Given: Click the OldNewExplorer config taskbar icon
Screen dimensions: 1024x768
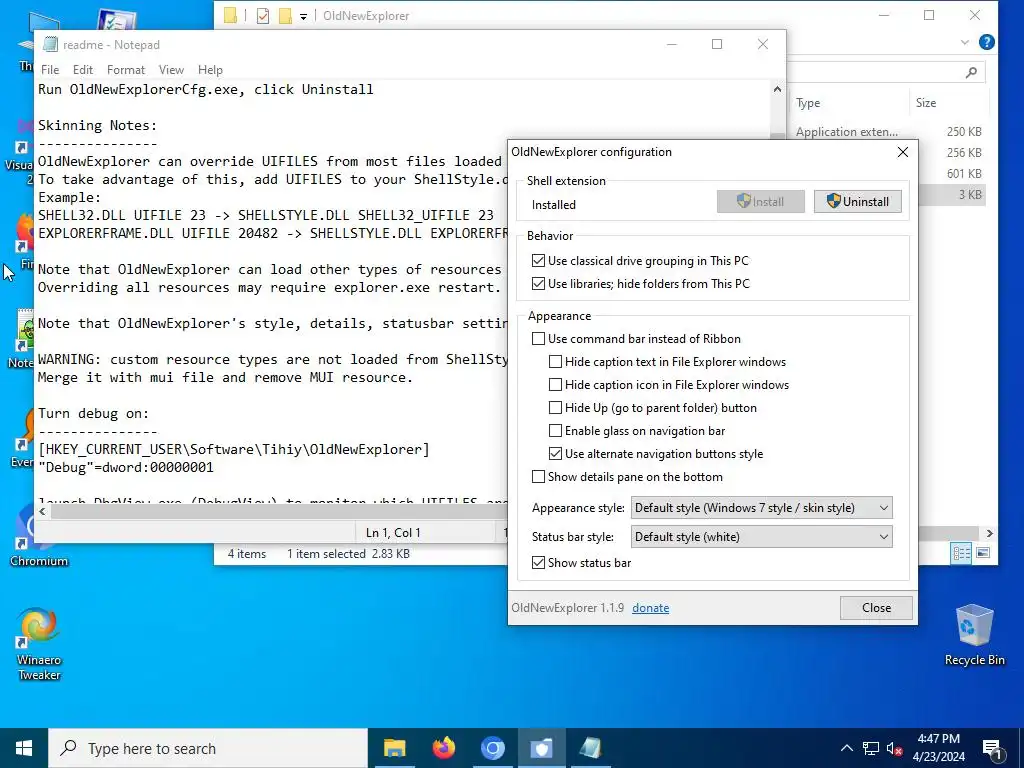Looking at the screenshot, I should point(541,748).
